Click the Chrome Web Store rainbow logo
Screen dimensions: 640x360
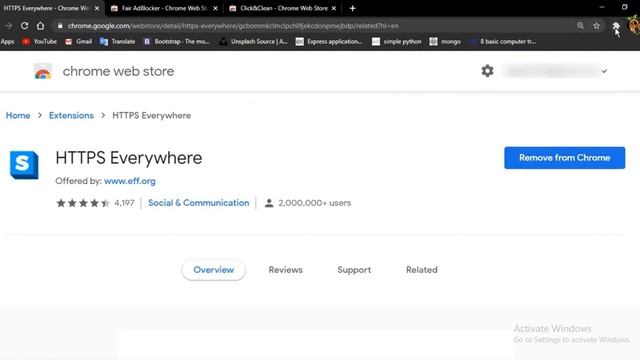tap(43, 71)
